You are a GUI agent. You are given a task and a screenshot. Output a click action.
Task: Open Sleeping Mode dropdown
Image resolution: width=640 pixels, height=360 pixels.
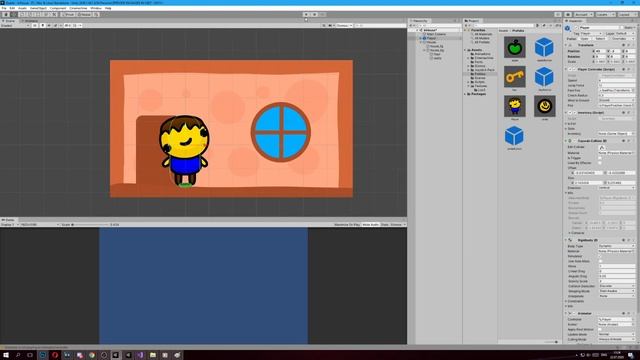click(616, 291)
